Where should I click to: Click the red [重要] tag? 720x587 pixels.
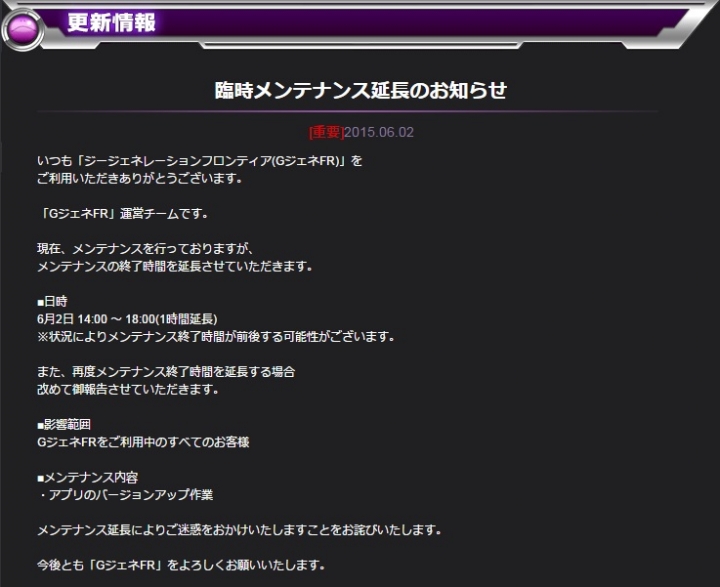coord(326,132)
